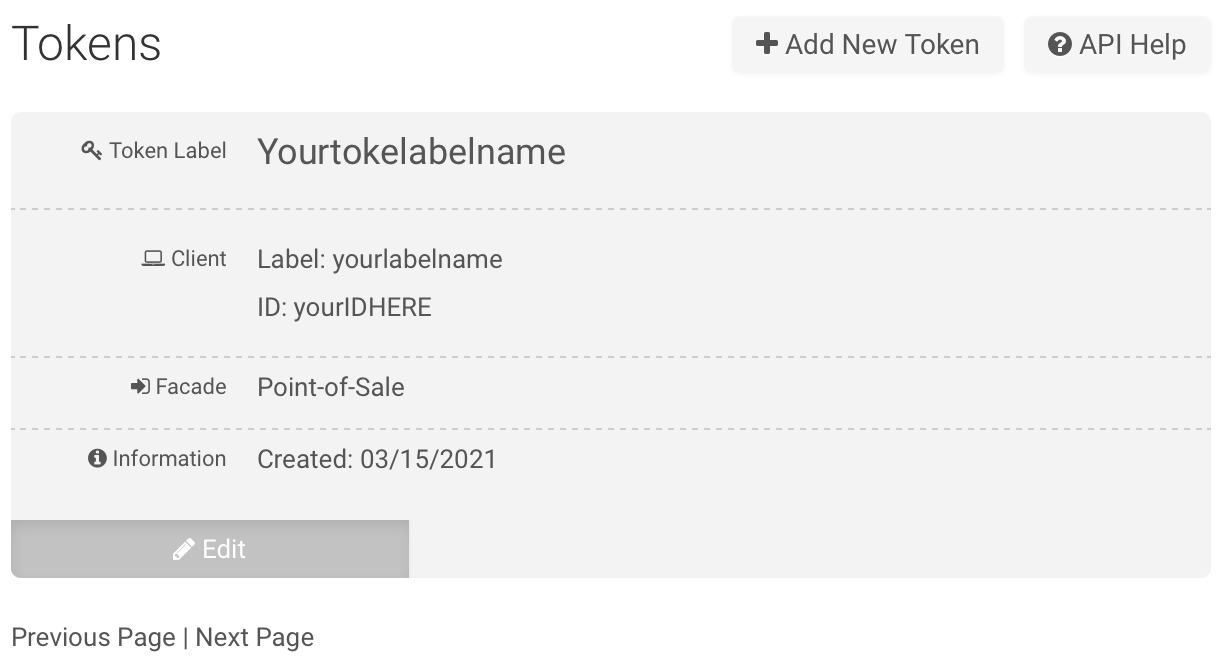Click the Token Label field name
The width and height of the screenshot is (1230, 660).
168,151
